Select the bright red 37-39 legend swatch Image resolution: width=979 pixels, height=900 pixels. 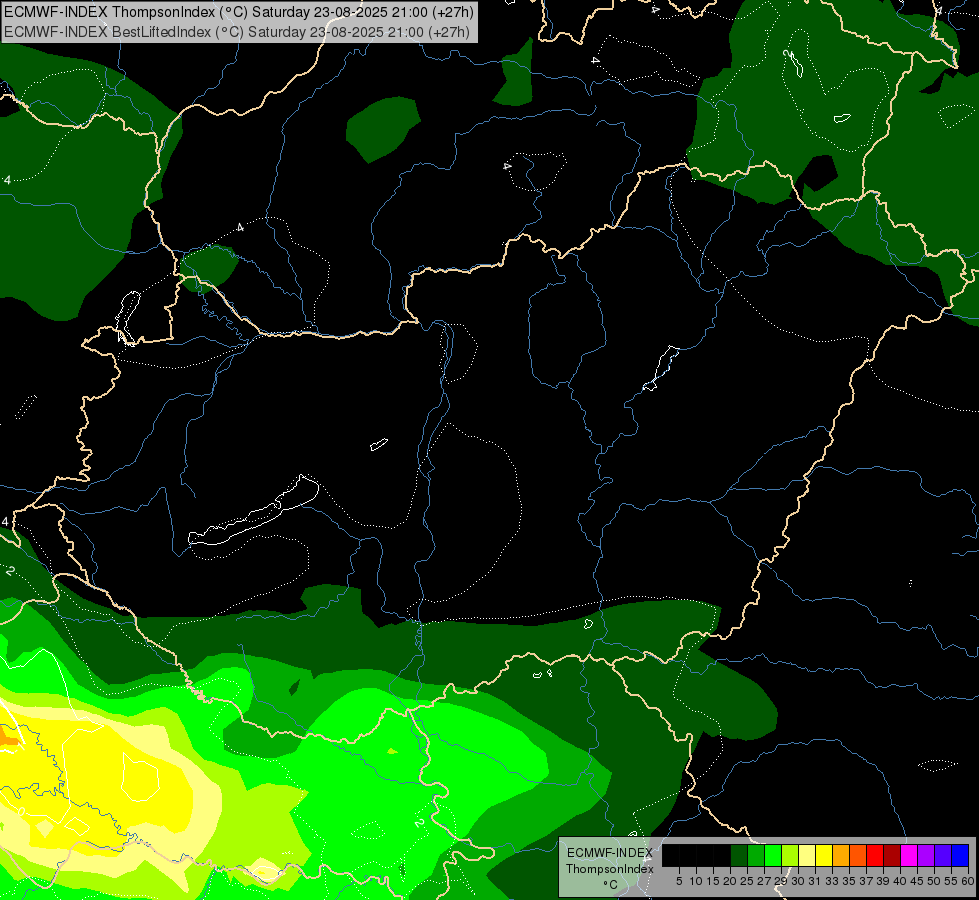tap(875, 855)
